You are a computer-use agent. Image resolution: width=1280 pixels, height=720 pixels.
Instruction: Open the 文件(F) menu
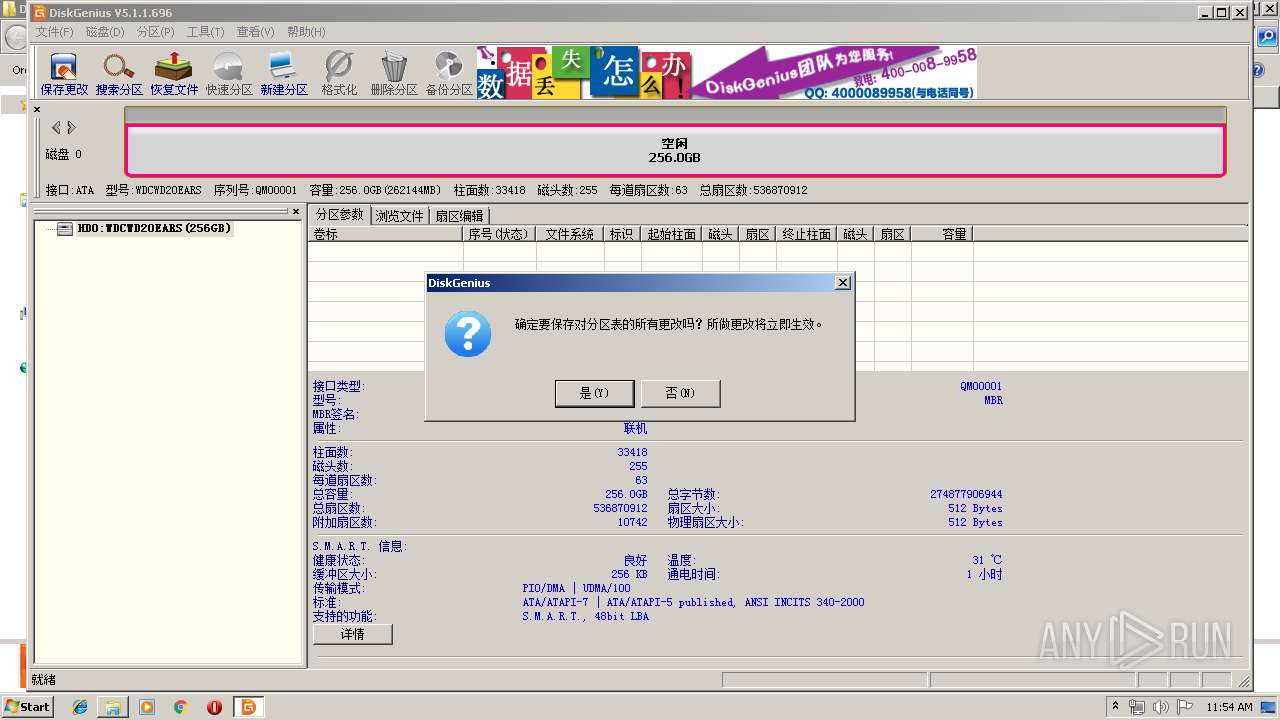click(54, 32)
